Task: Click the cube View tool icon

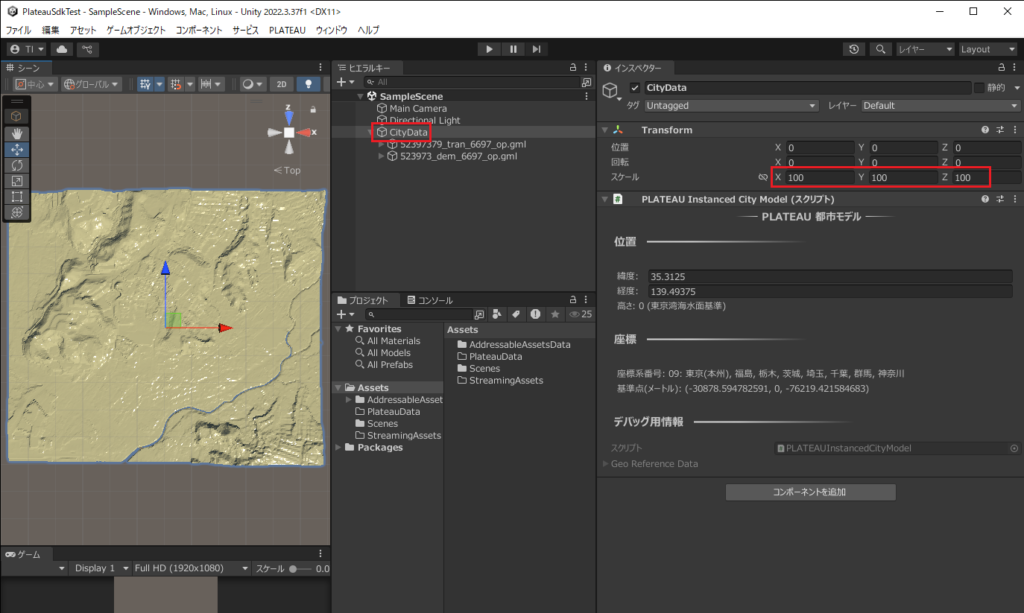Action: pos(17,116)
